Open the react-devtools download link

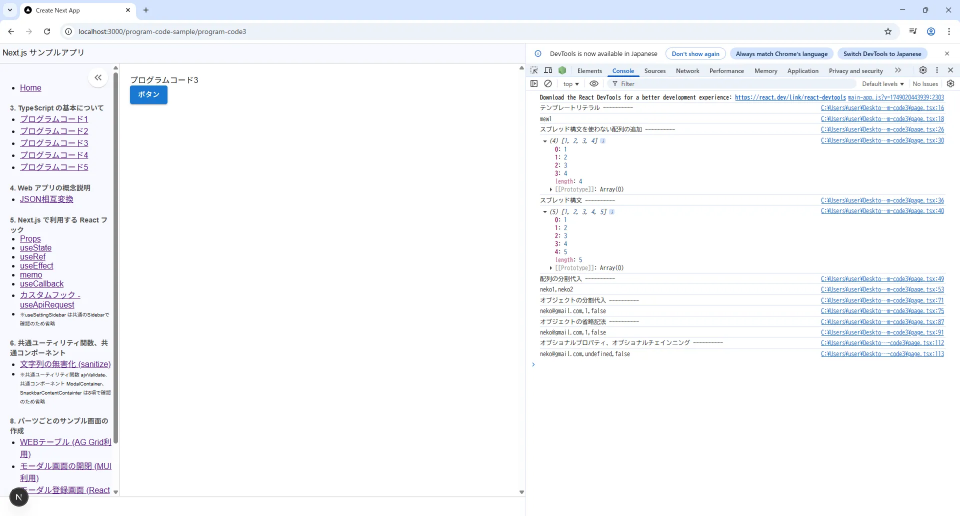pos(790,97)
